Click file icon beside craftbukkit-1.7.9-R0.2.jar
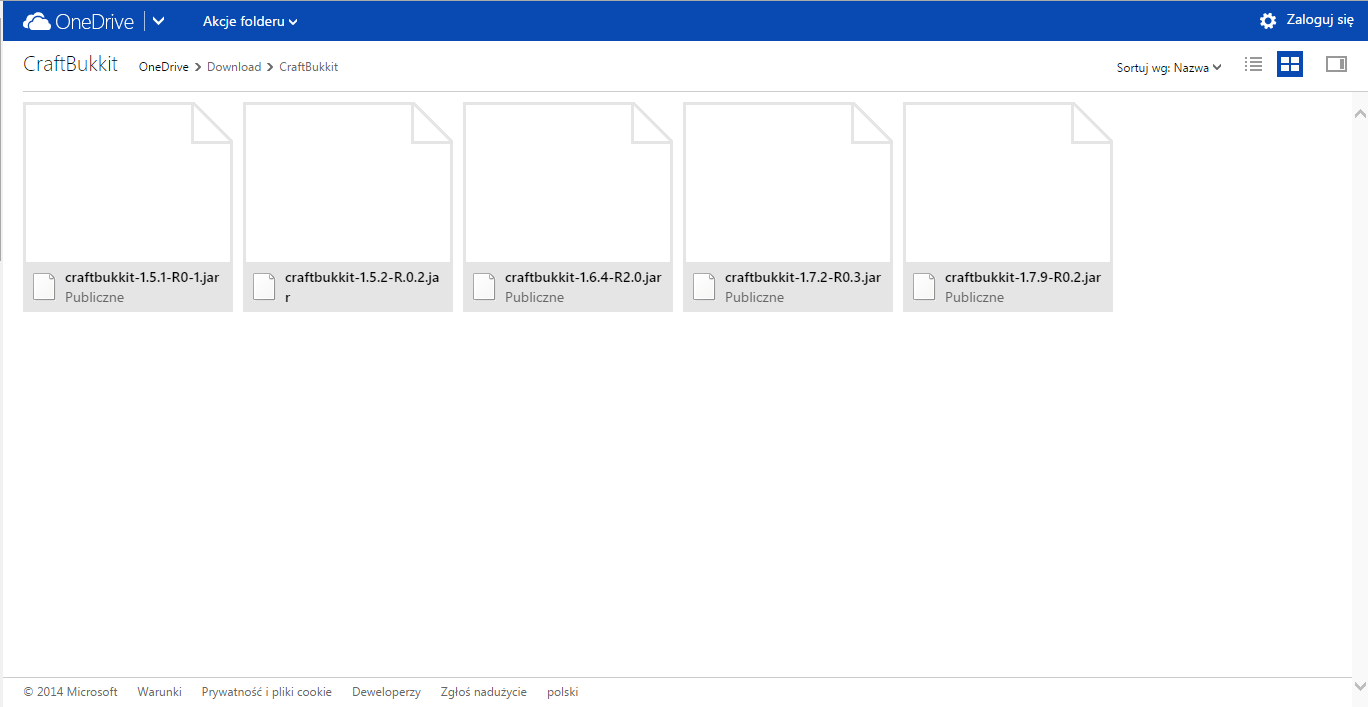The height and width of the screenshot is (707, 1368). [x=924, y=286]
